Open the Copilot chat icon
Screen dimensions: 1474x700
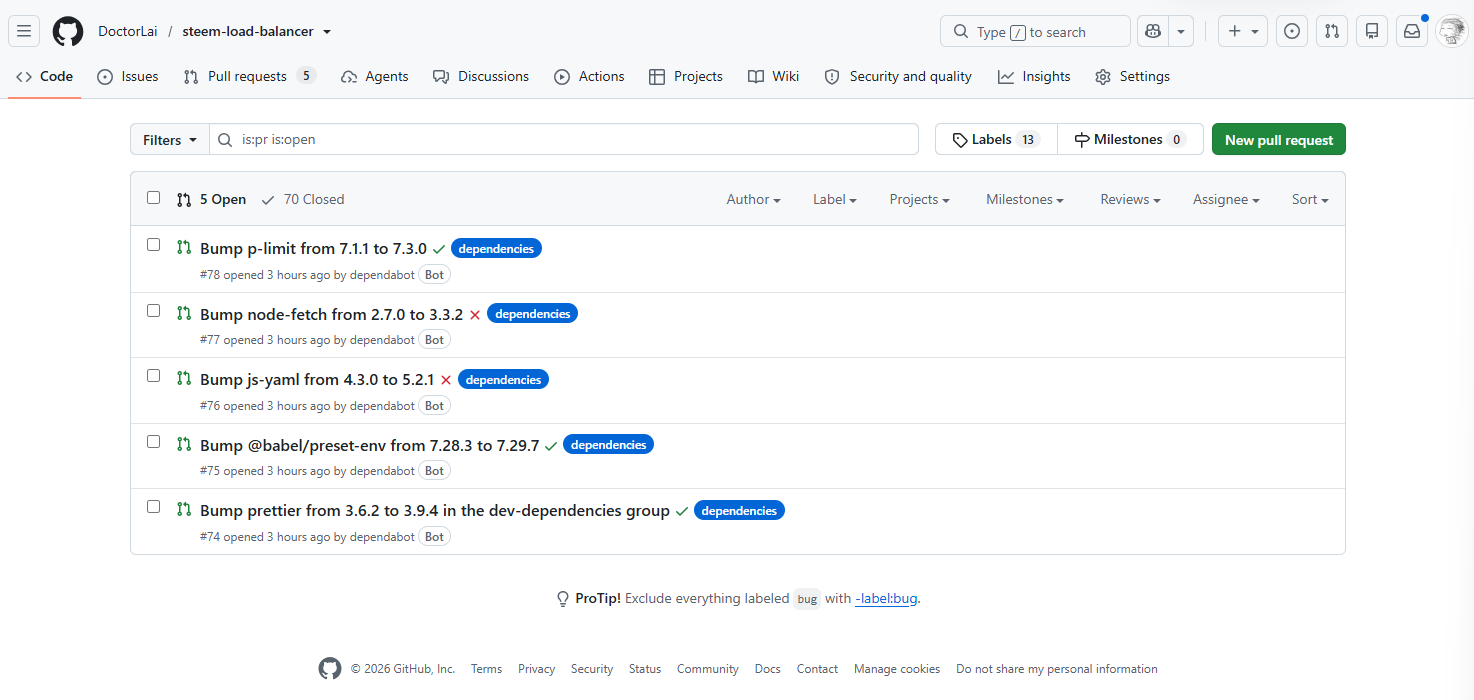[x=1153, y=31]
